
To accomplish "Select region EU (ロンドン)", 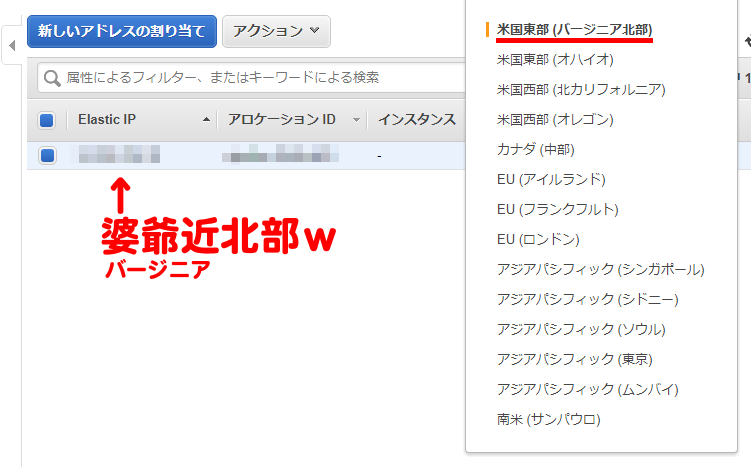I will [x=538, y=239].
